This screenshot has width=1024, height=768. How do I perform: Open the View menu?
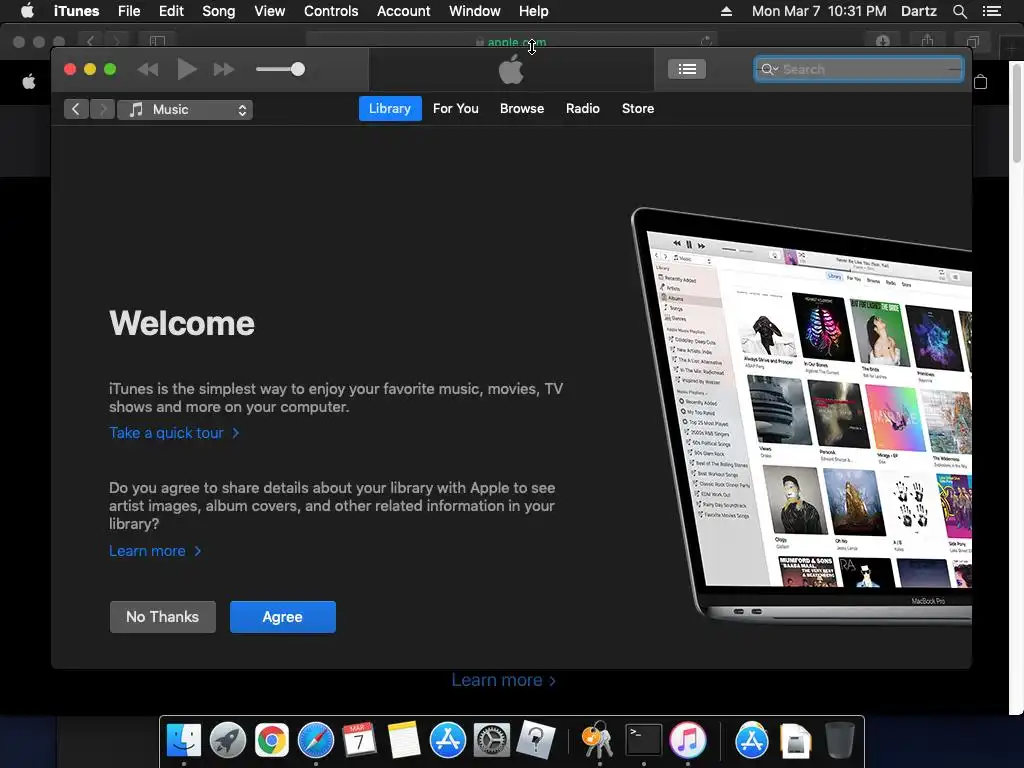[x=270, y=11]
